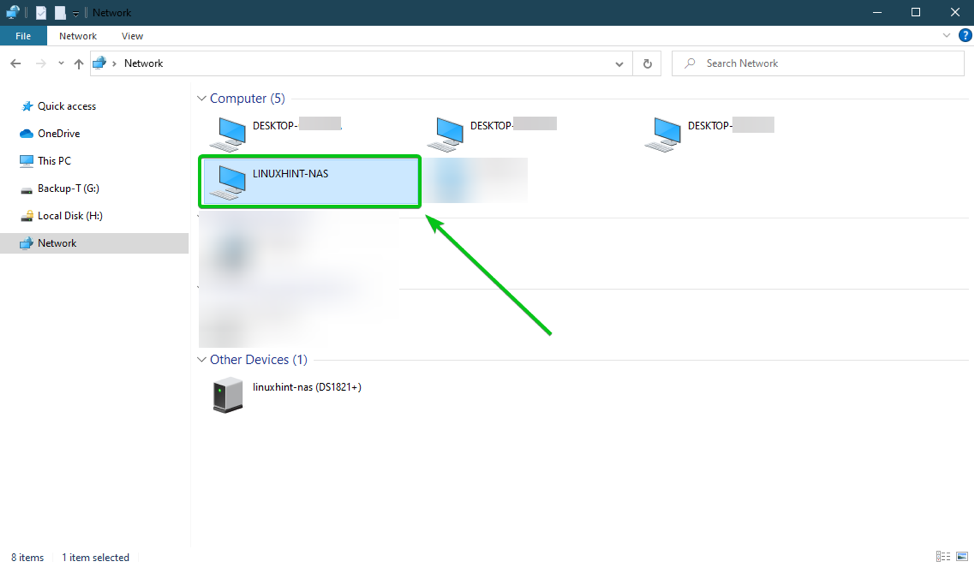Open the Network ribbon tab
Image resolution: width=974 pixels, height=566 pixels.
coord(78,35)
